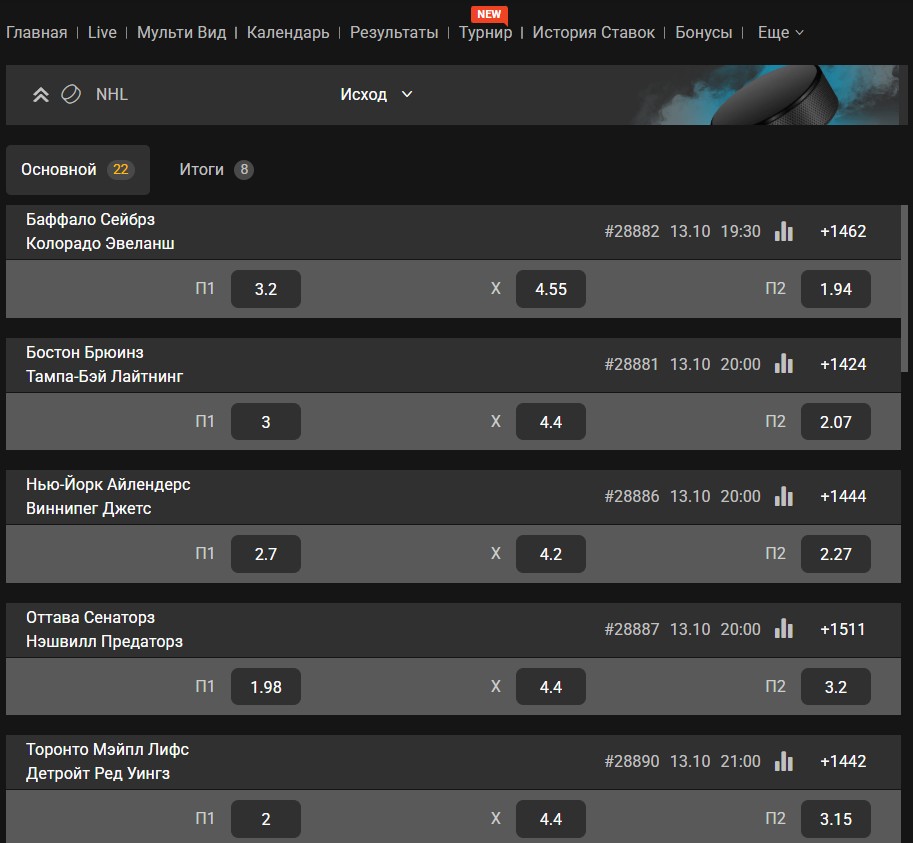Click match number #28882
913x843 pixels.
click(632, 231)
